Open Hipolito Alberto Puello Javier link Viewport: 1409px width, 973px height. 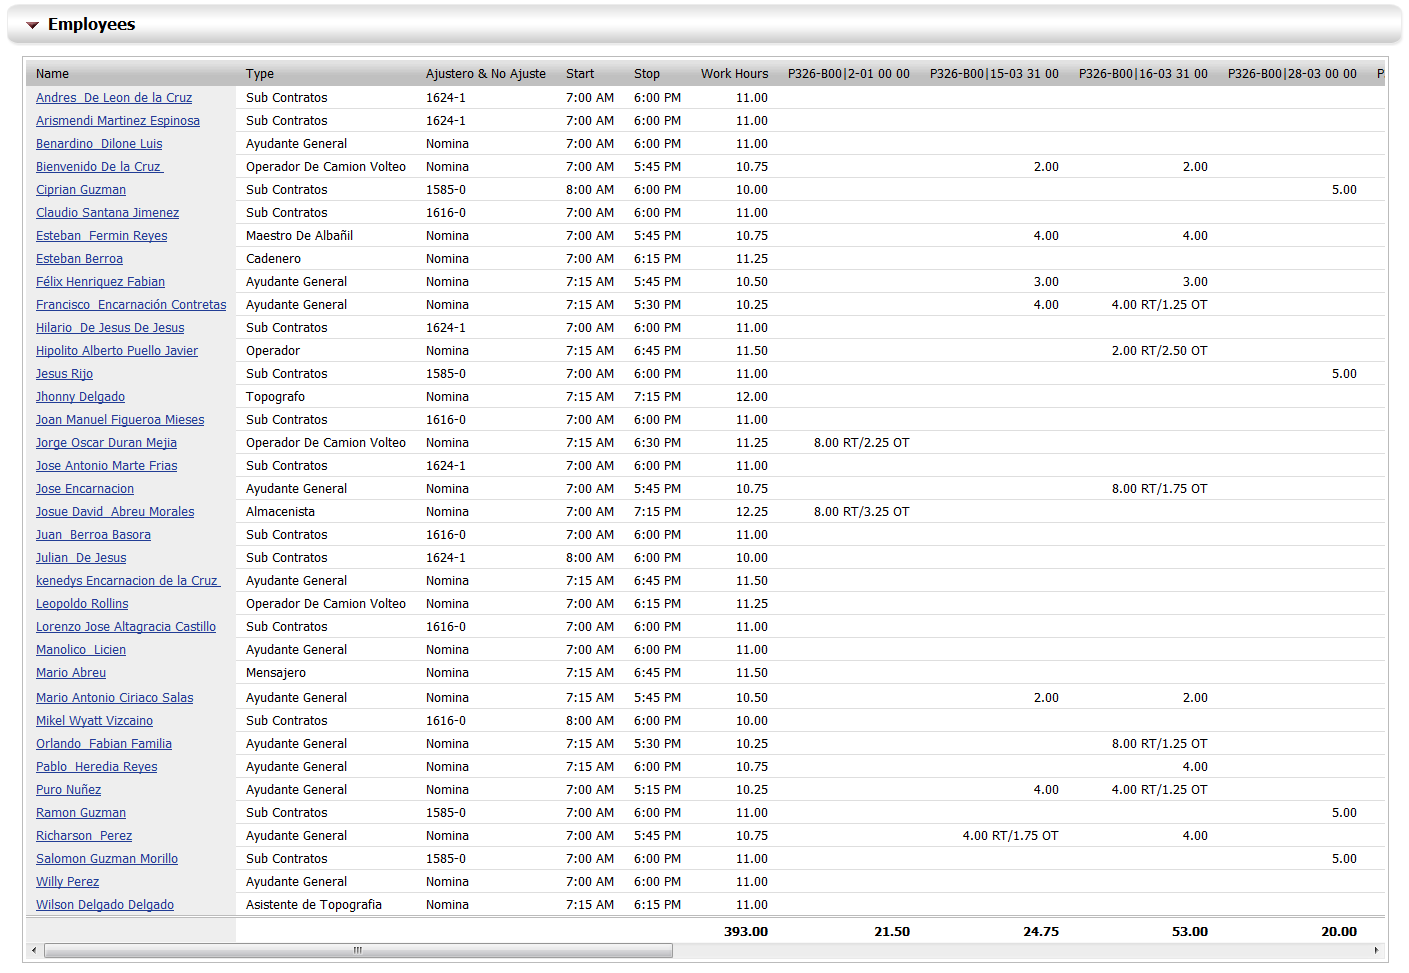[x=117, y=351]
